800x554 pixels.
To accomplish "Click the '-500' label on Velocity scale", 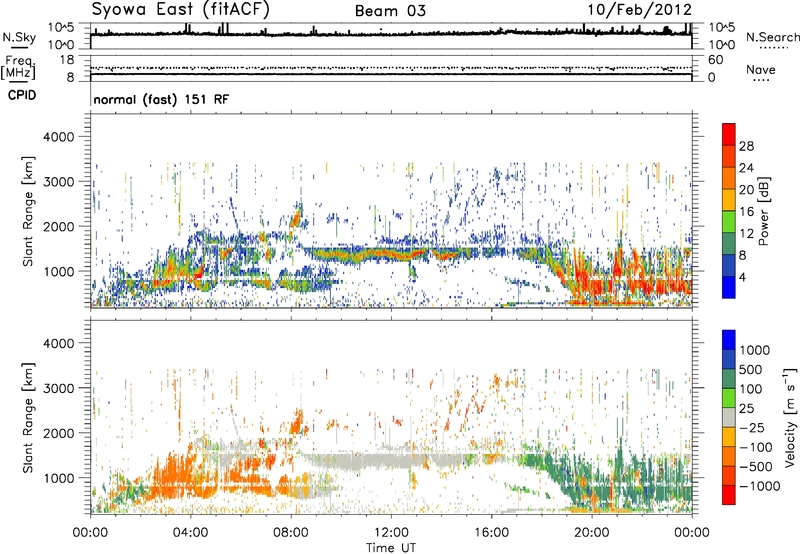I will (x=756, y=467).
